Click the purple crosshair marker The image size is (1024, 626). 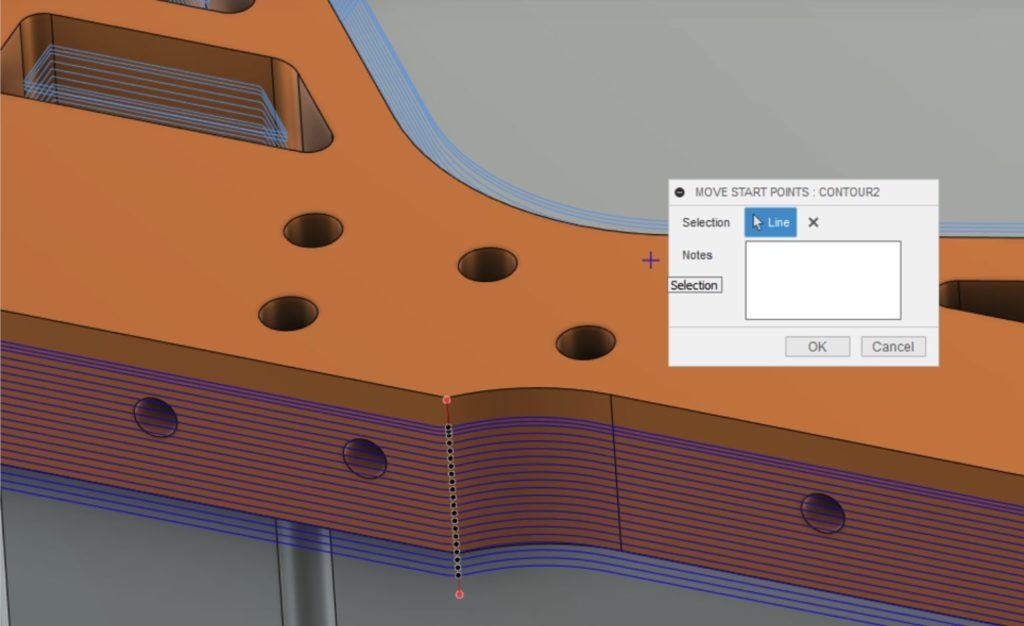[651, 261]
